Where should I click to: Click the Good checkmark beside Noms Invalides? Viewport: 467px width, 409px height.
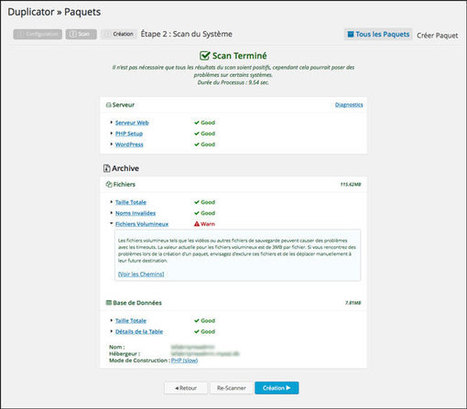click(197, 213)
